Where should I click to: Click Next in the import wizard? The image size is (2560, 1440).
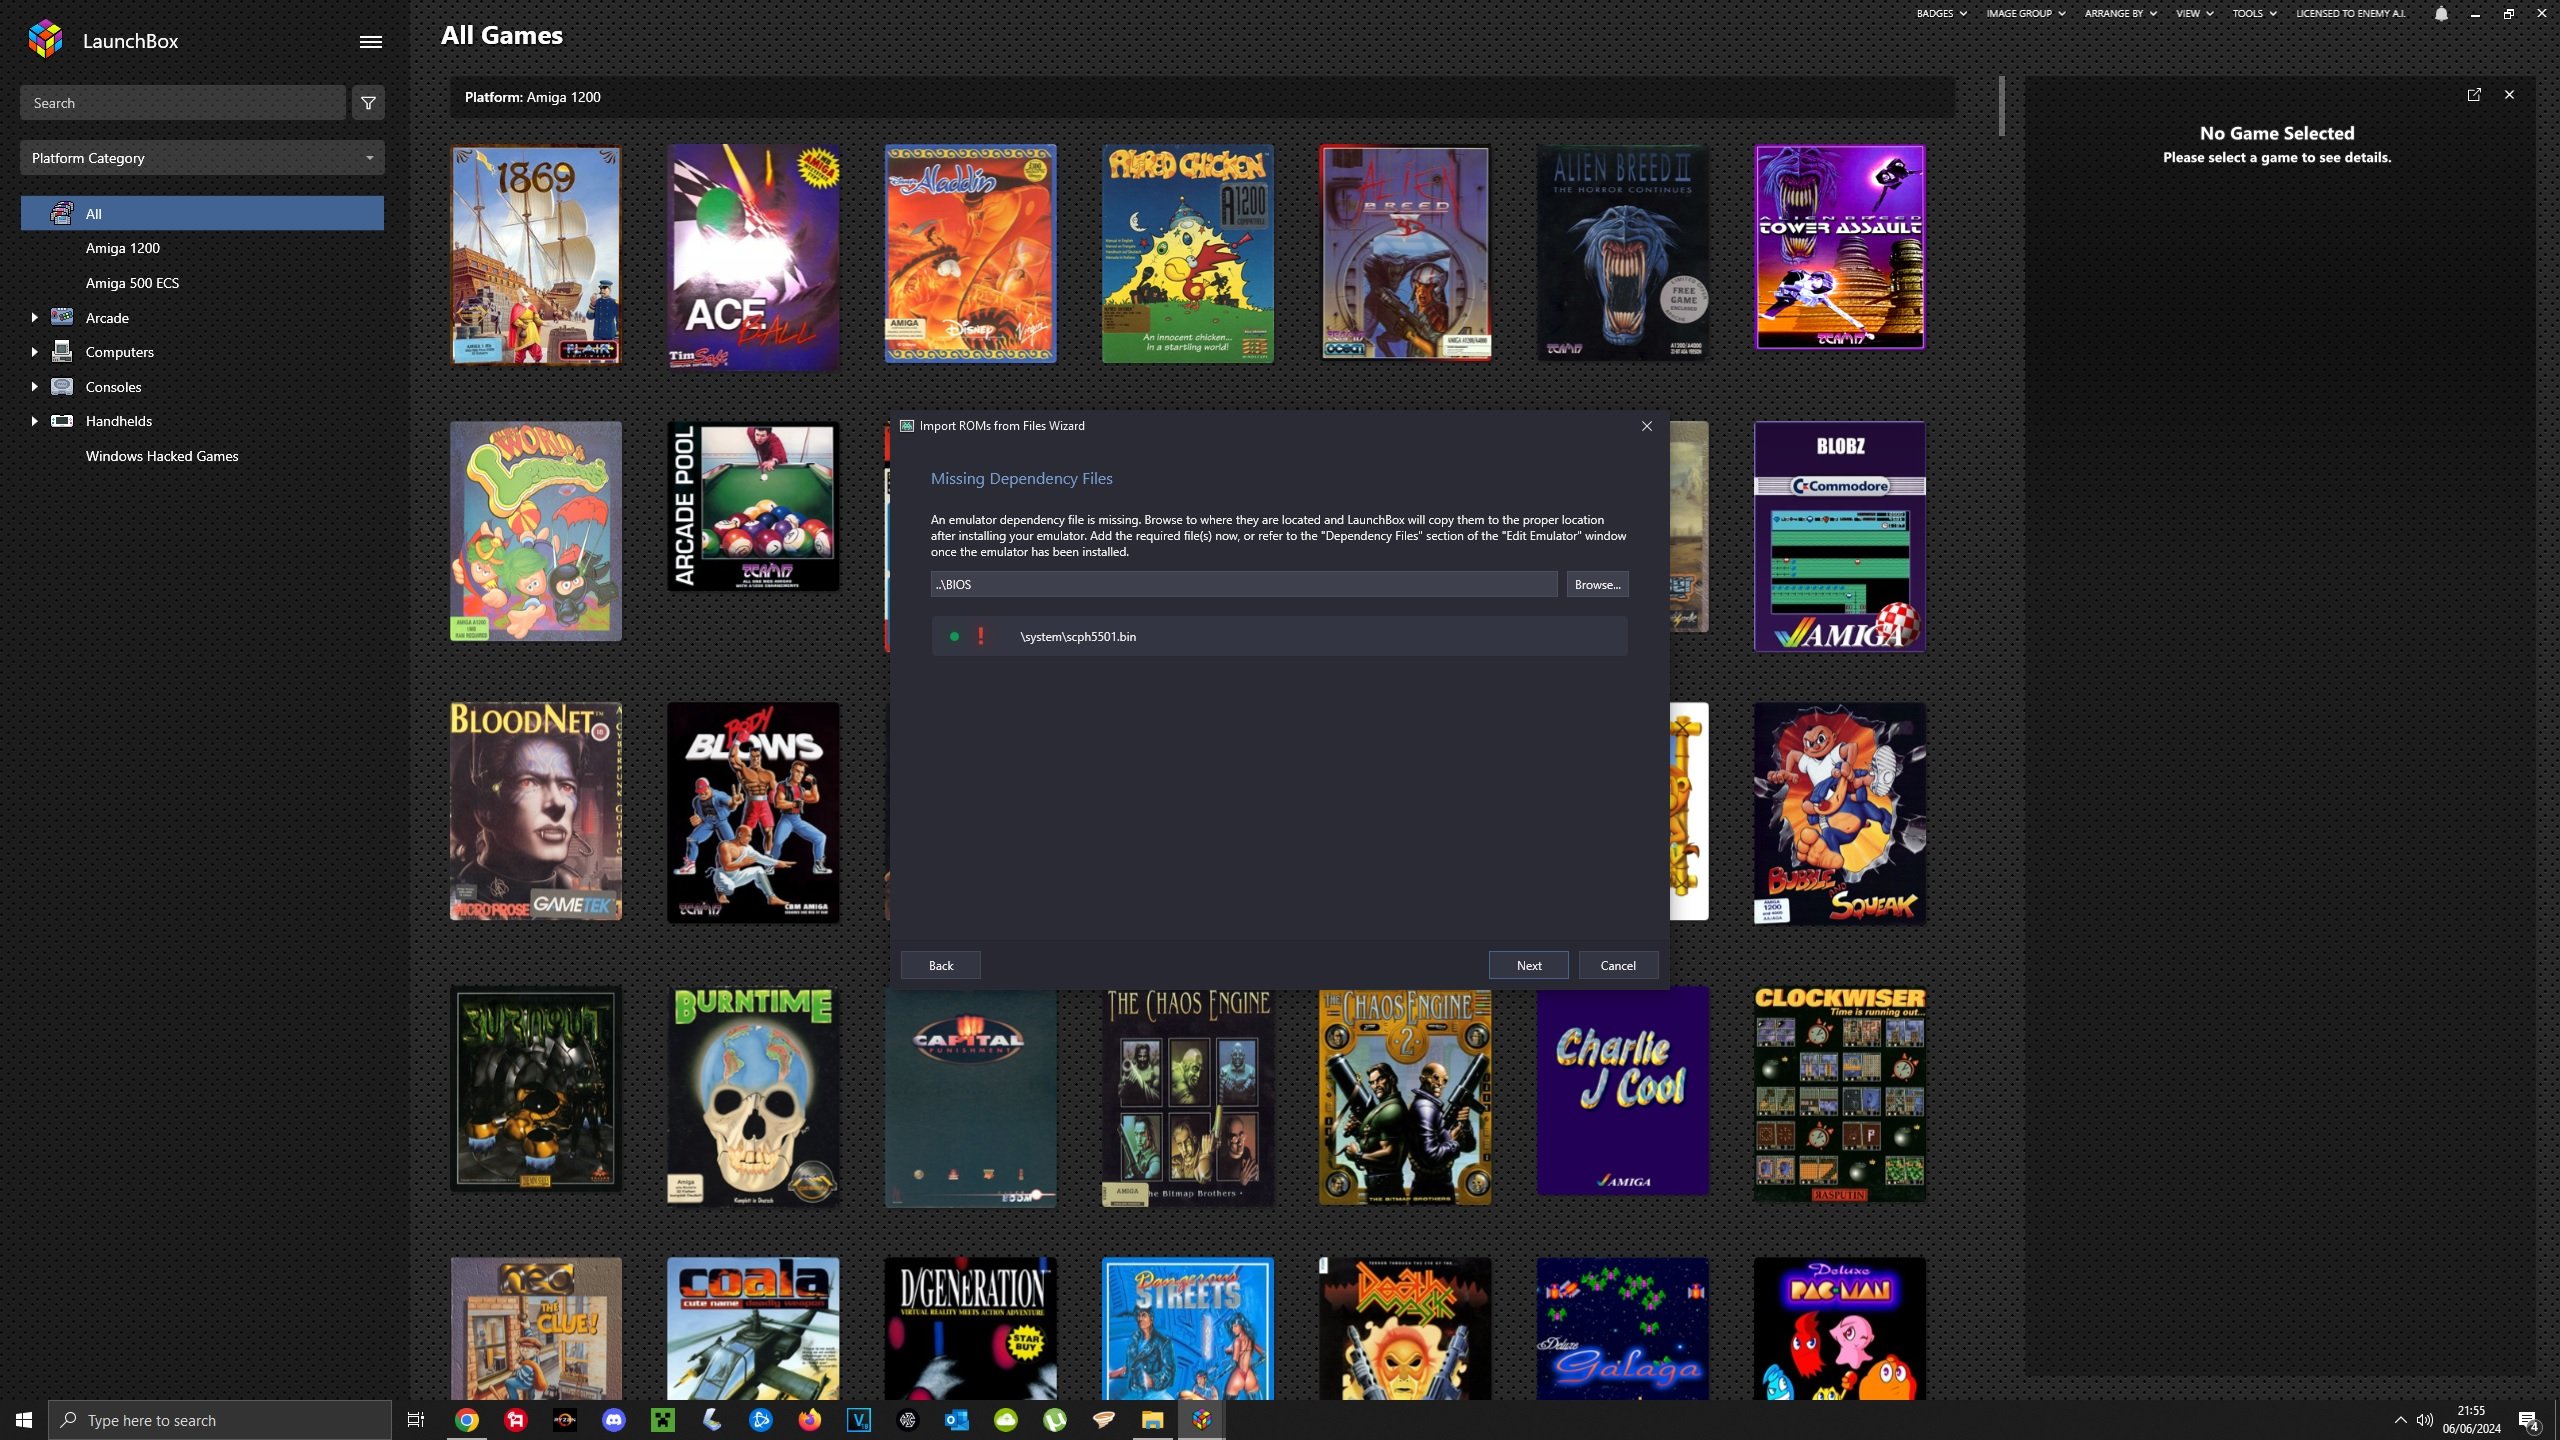coord(1528,965)
